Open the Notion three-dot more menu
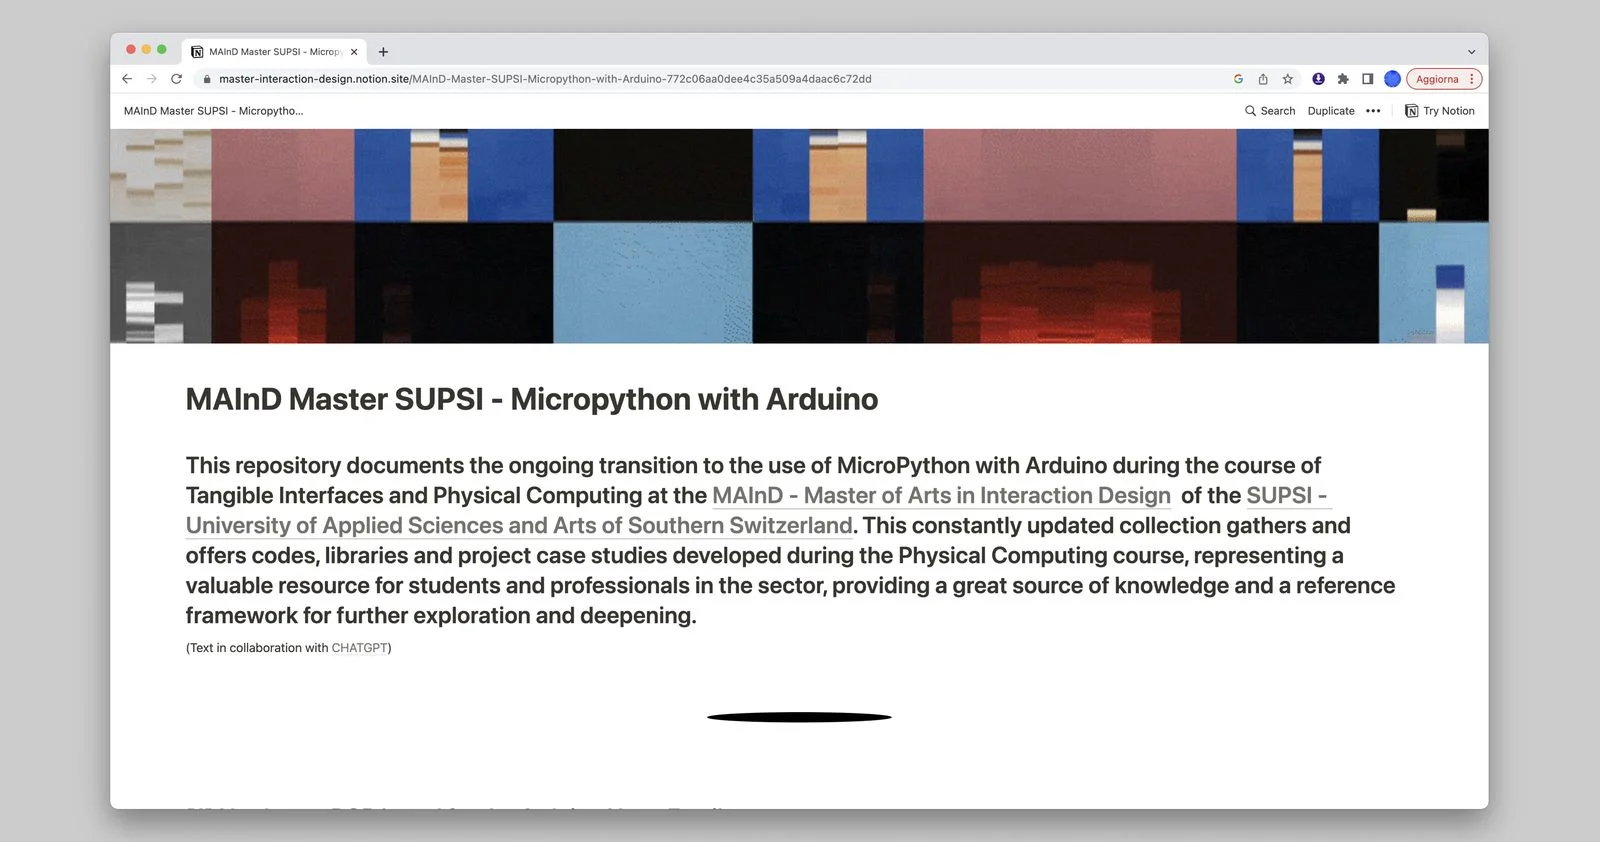The height and width of the screenshot is (842, 1600). pyautogui.click(x=1373, y=111)
